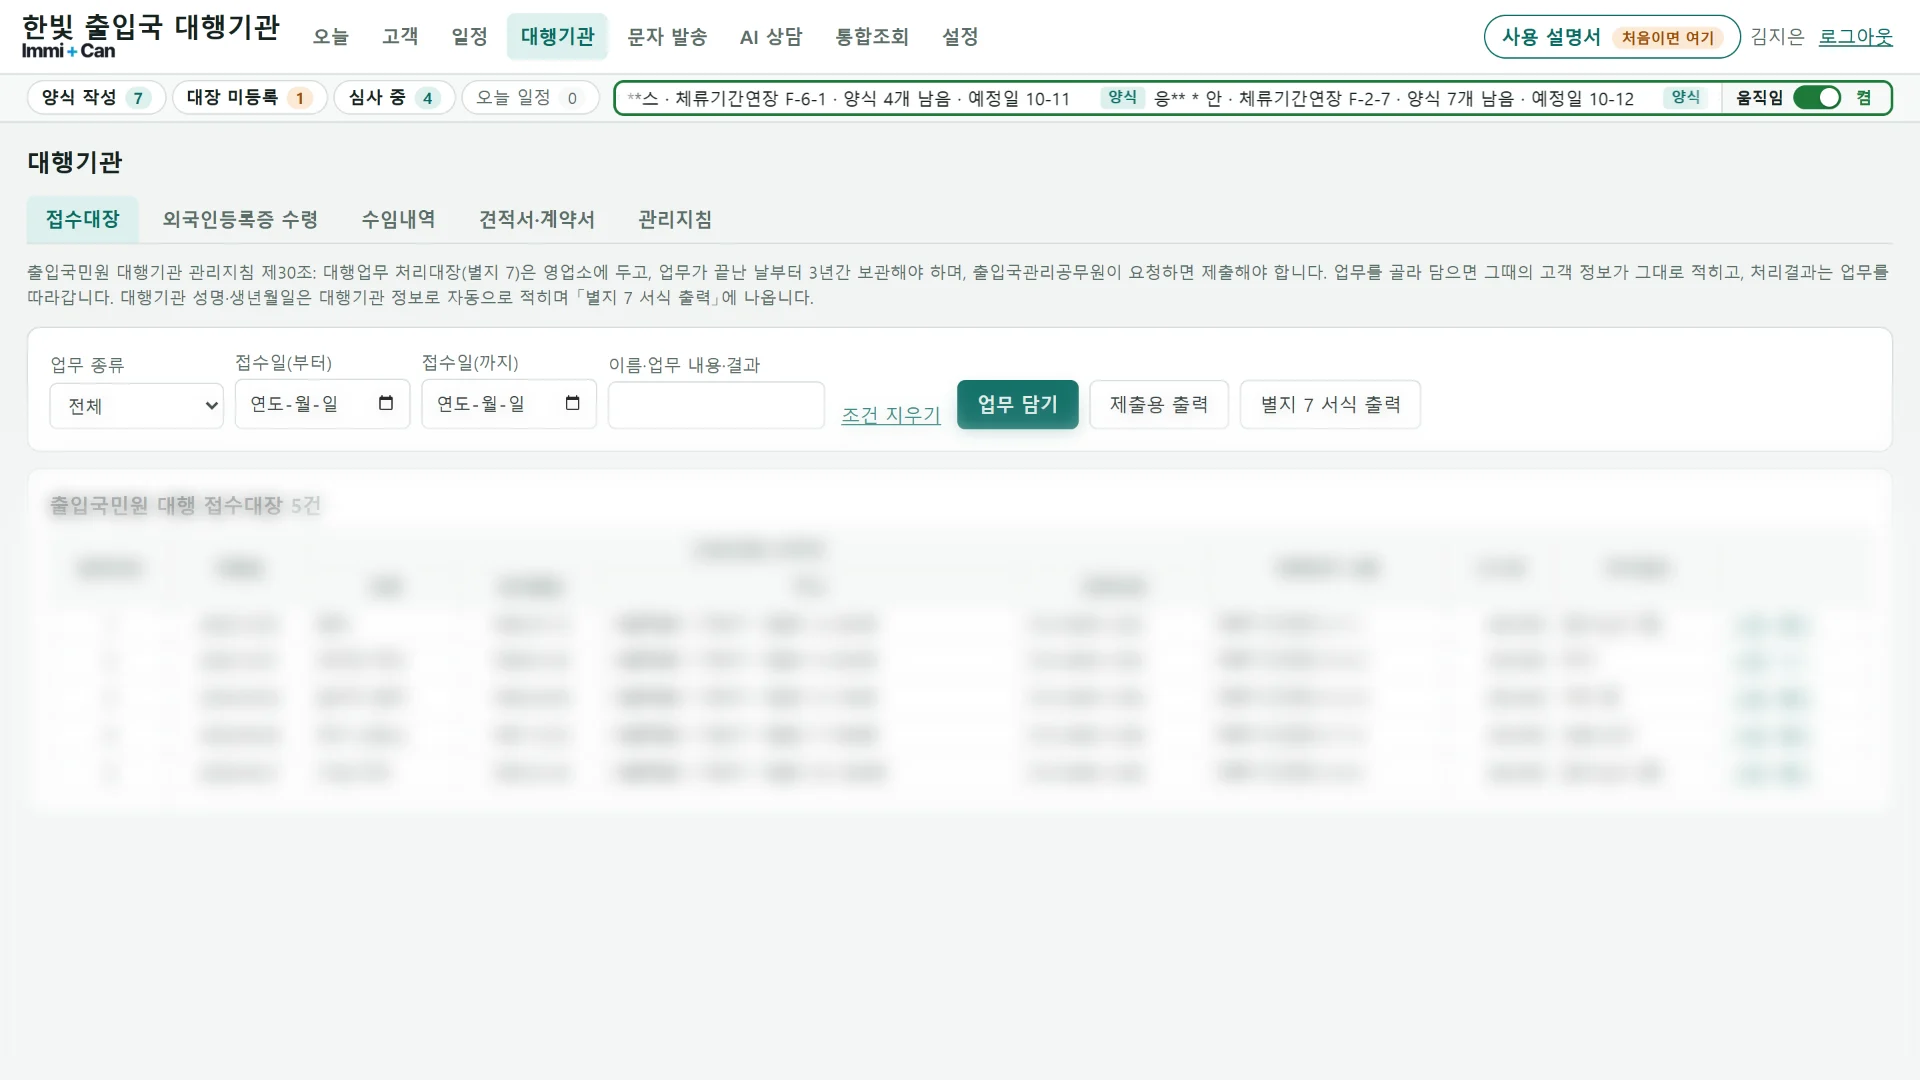Image resolution: width=1920 pixels, height=1080 pixels.
Task: Focus the 이름·업무 내용·결과 search field
Action: click(x=716, y=405)
